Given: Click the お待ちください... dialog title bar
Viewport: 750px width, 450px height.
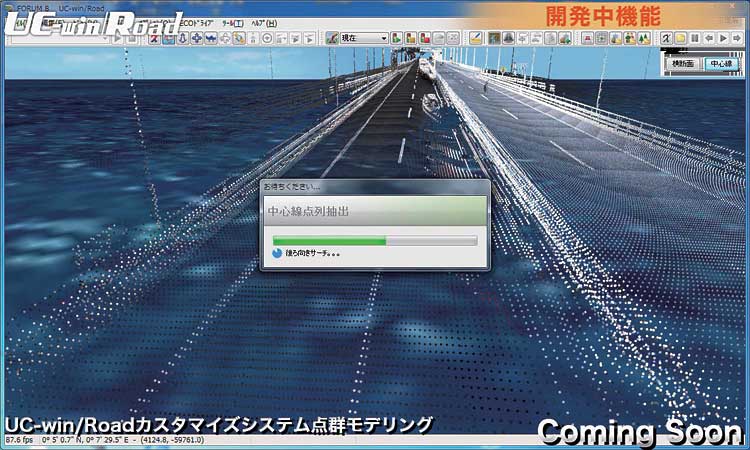Looking at the screenshot, I should [x=375, y=187].
